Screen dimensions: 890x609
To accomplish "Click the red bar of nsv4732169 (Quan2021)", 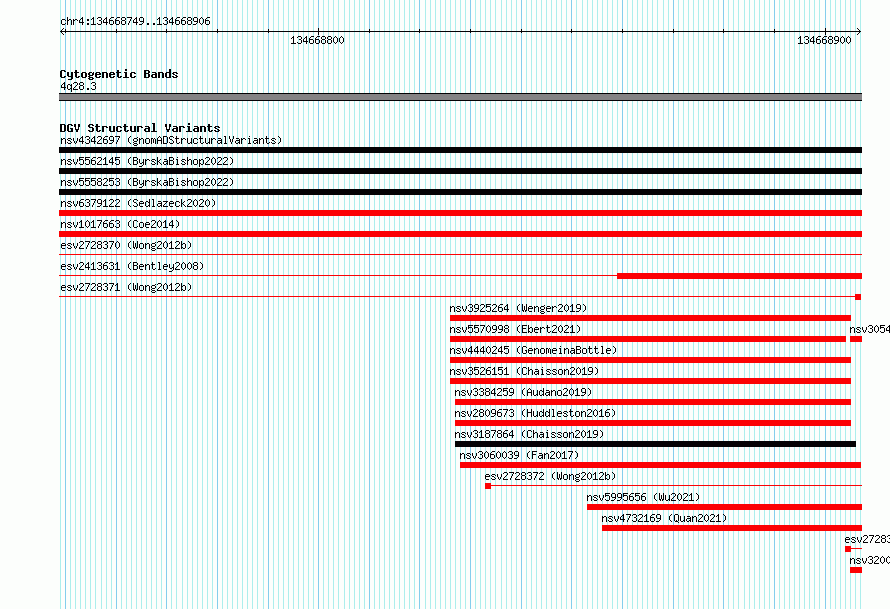I will tap(732, 528).
